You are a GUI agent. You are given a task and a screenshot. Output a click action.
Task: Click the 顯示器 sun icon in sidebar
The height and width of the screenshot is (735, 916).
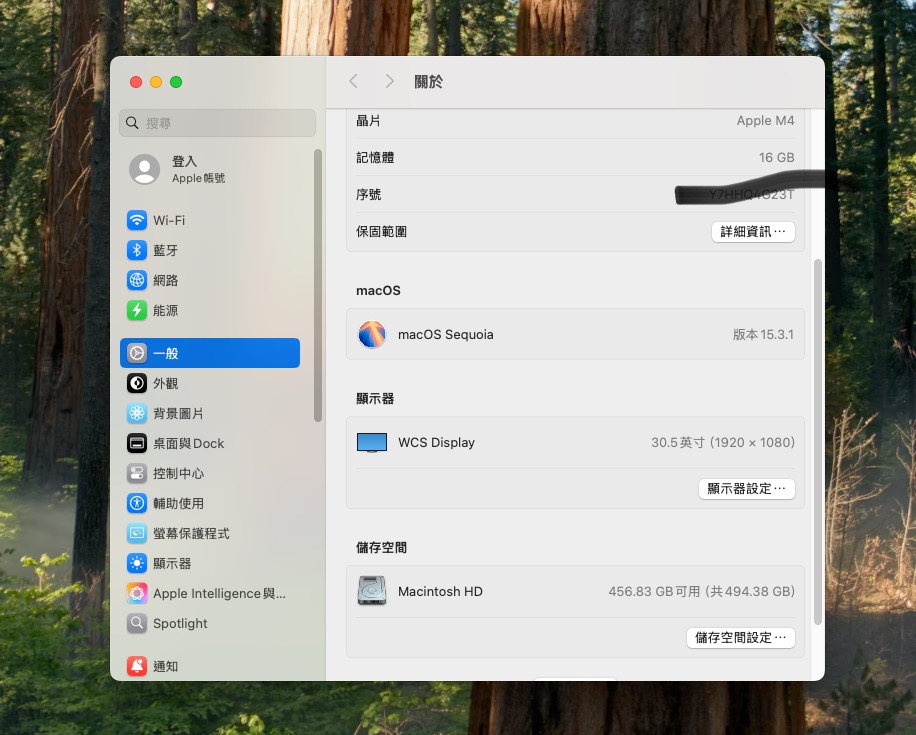coord(137,563)
